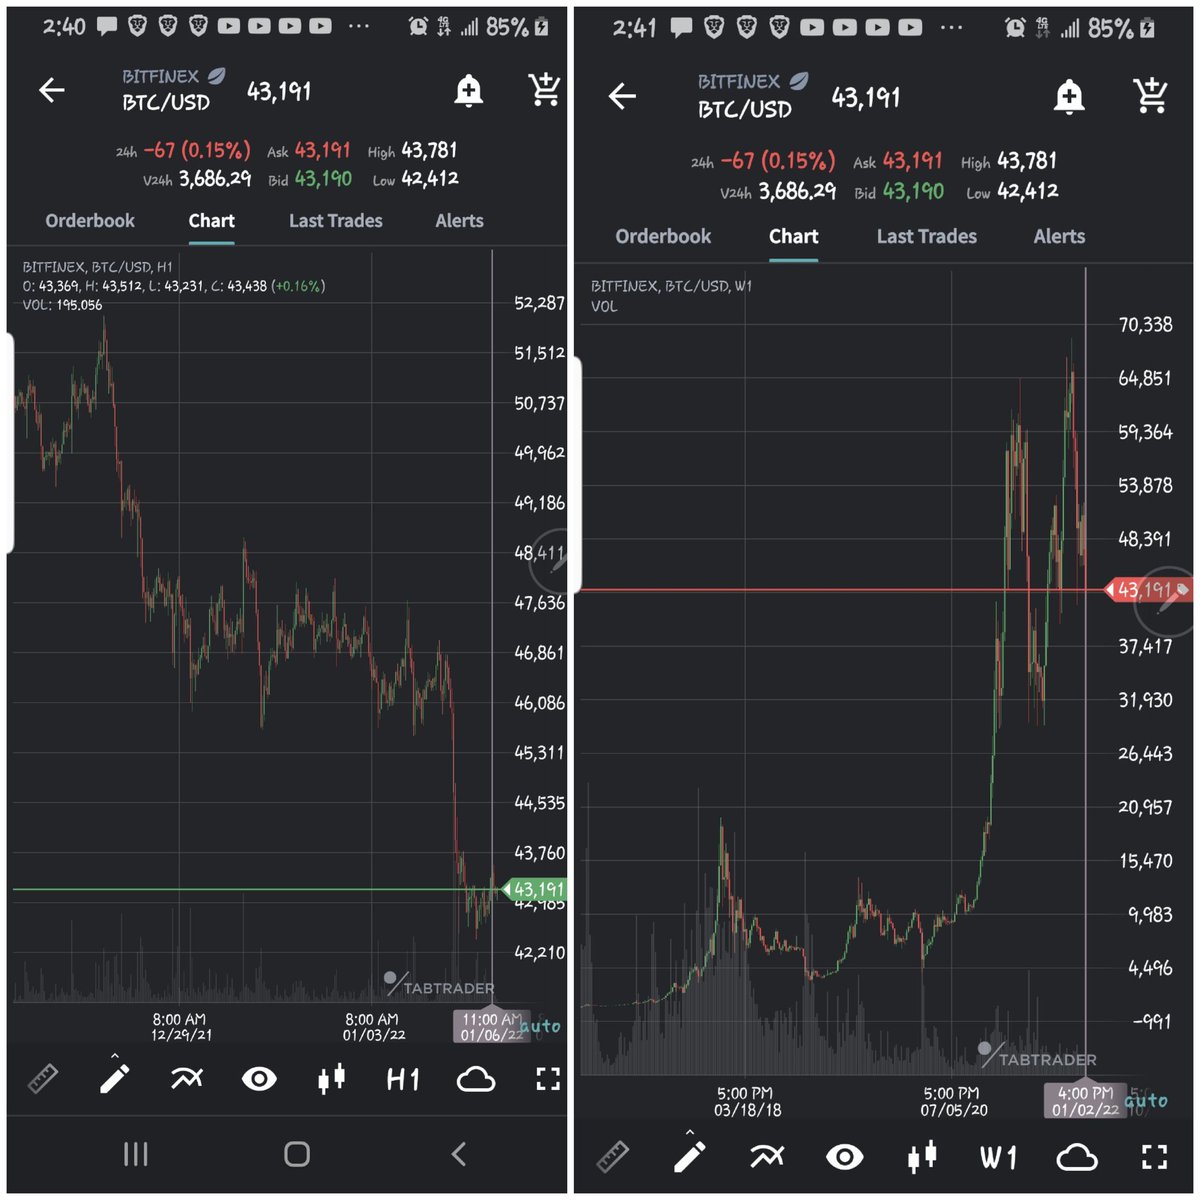Tap Android home button
This screenshot has width=1200, height=1200.
coord(297,1154)
